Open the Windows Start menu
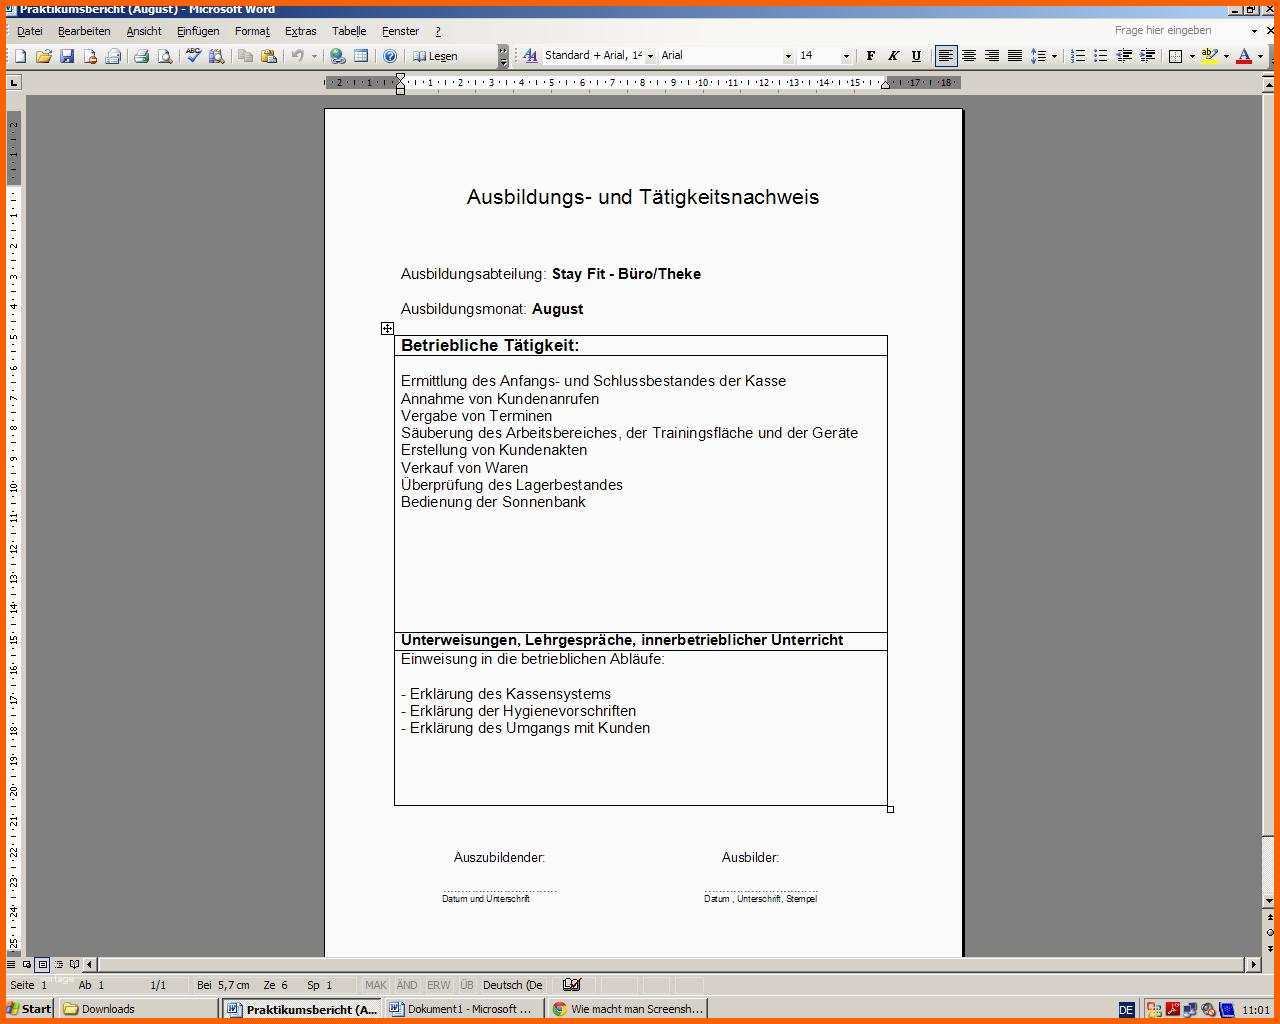 pos(29,1009)
